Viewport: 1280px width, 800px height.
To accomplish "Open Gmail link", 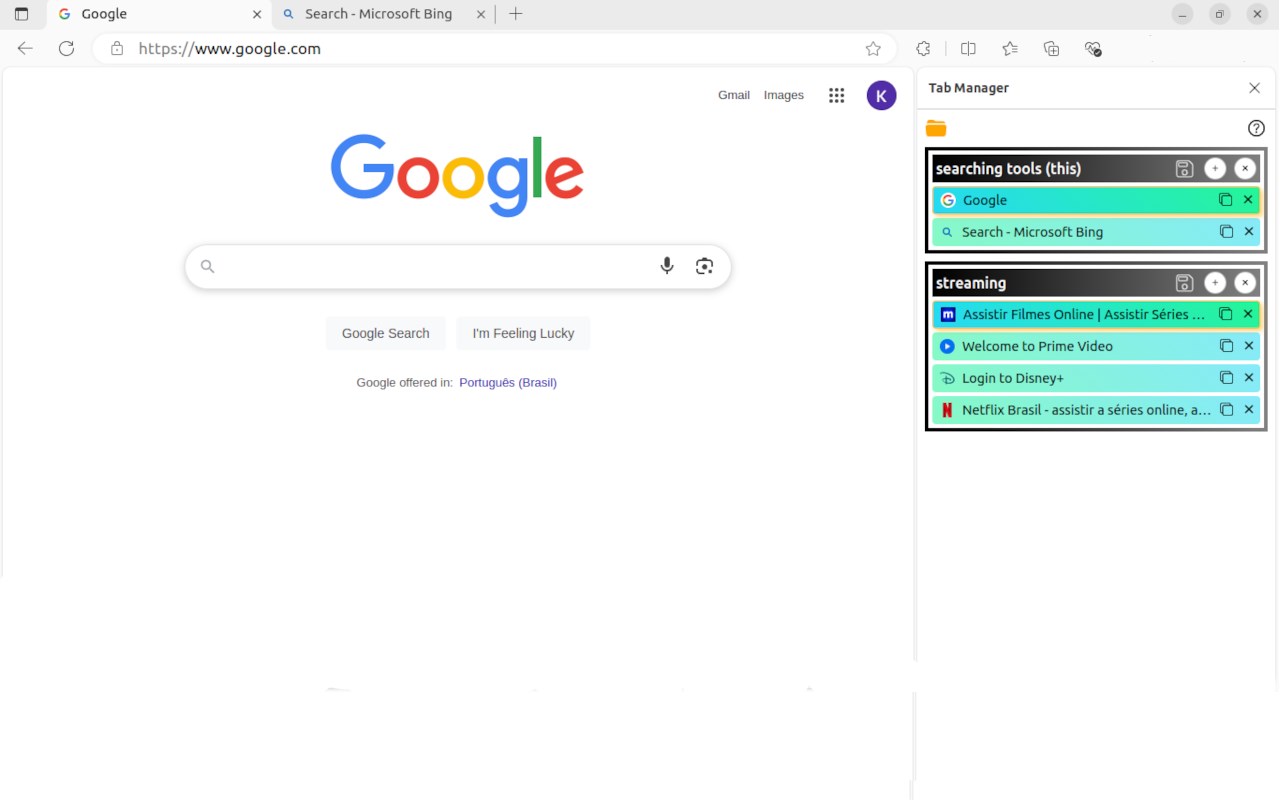I will 734,95.
